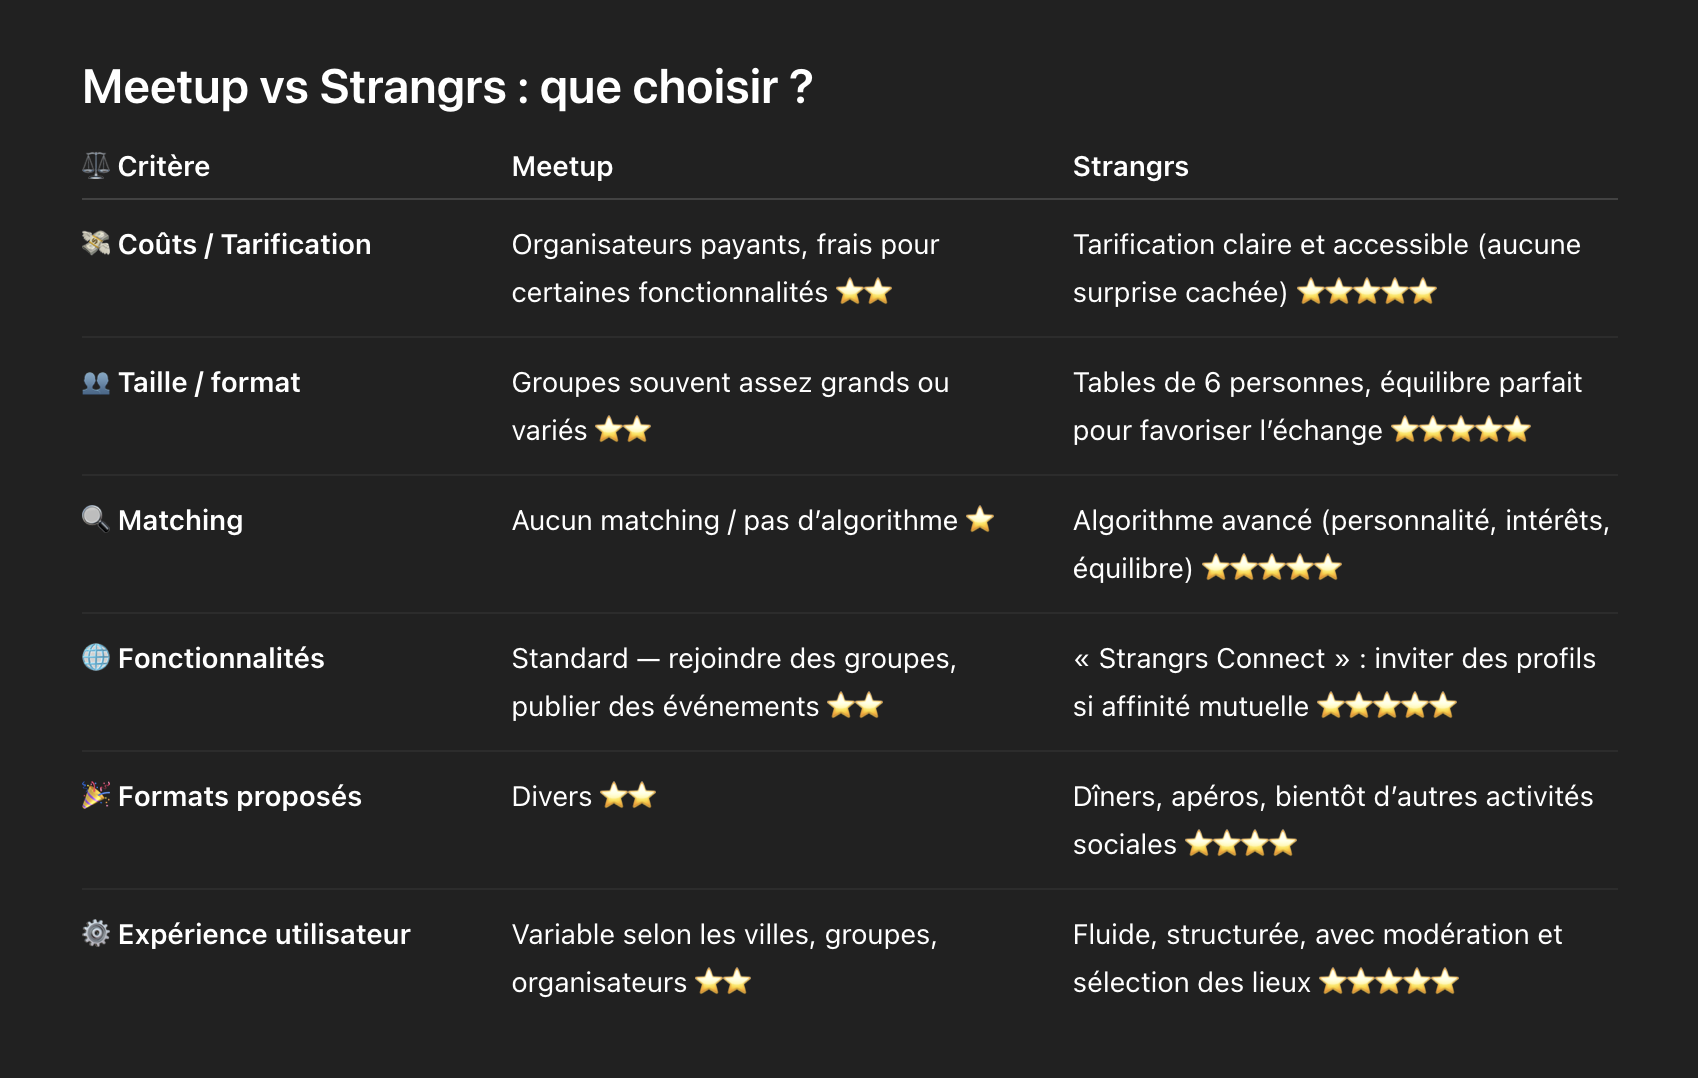
Task: Click the gear icon beside Expérience utilisateur
Action: [96, 933]
